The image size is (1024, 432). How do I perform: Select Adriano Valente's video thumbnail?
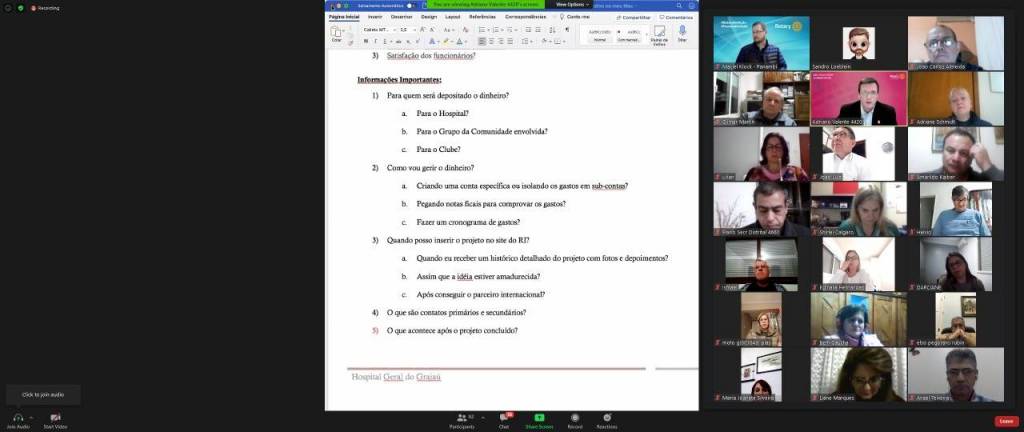(x=858, y=98)
